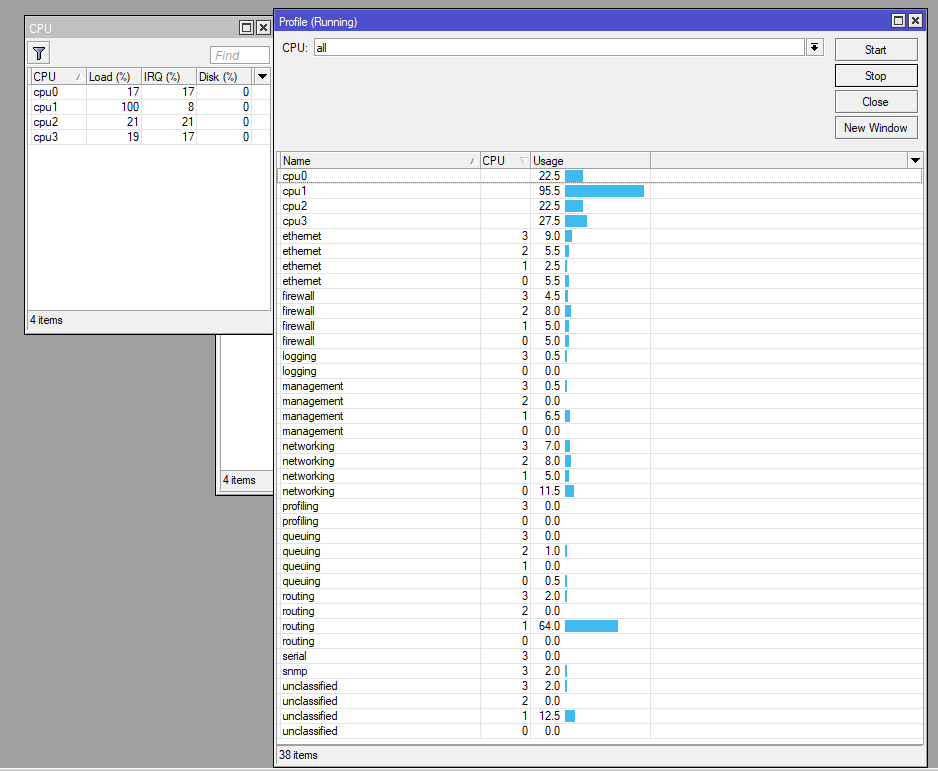Click '4 items' status in CPU window
Image resolution: width=938 pixels, height=771 pixels.
tap(46, 320)
